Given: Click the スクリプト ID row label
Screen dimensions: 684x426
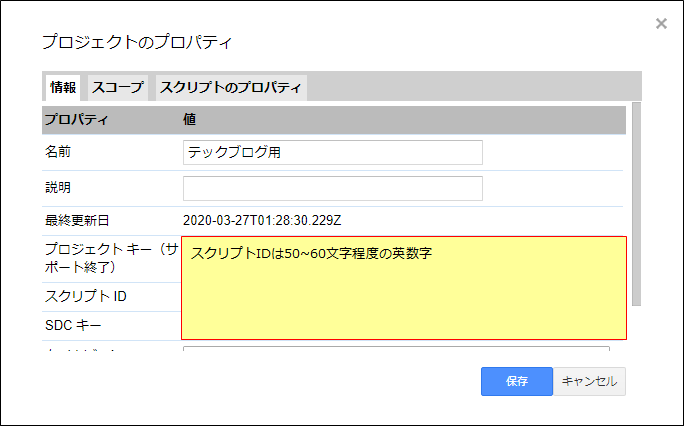Looking at the screenshot, I should pos(86,296).
